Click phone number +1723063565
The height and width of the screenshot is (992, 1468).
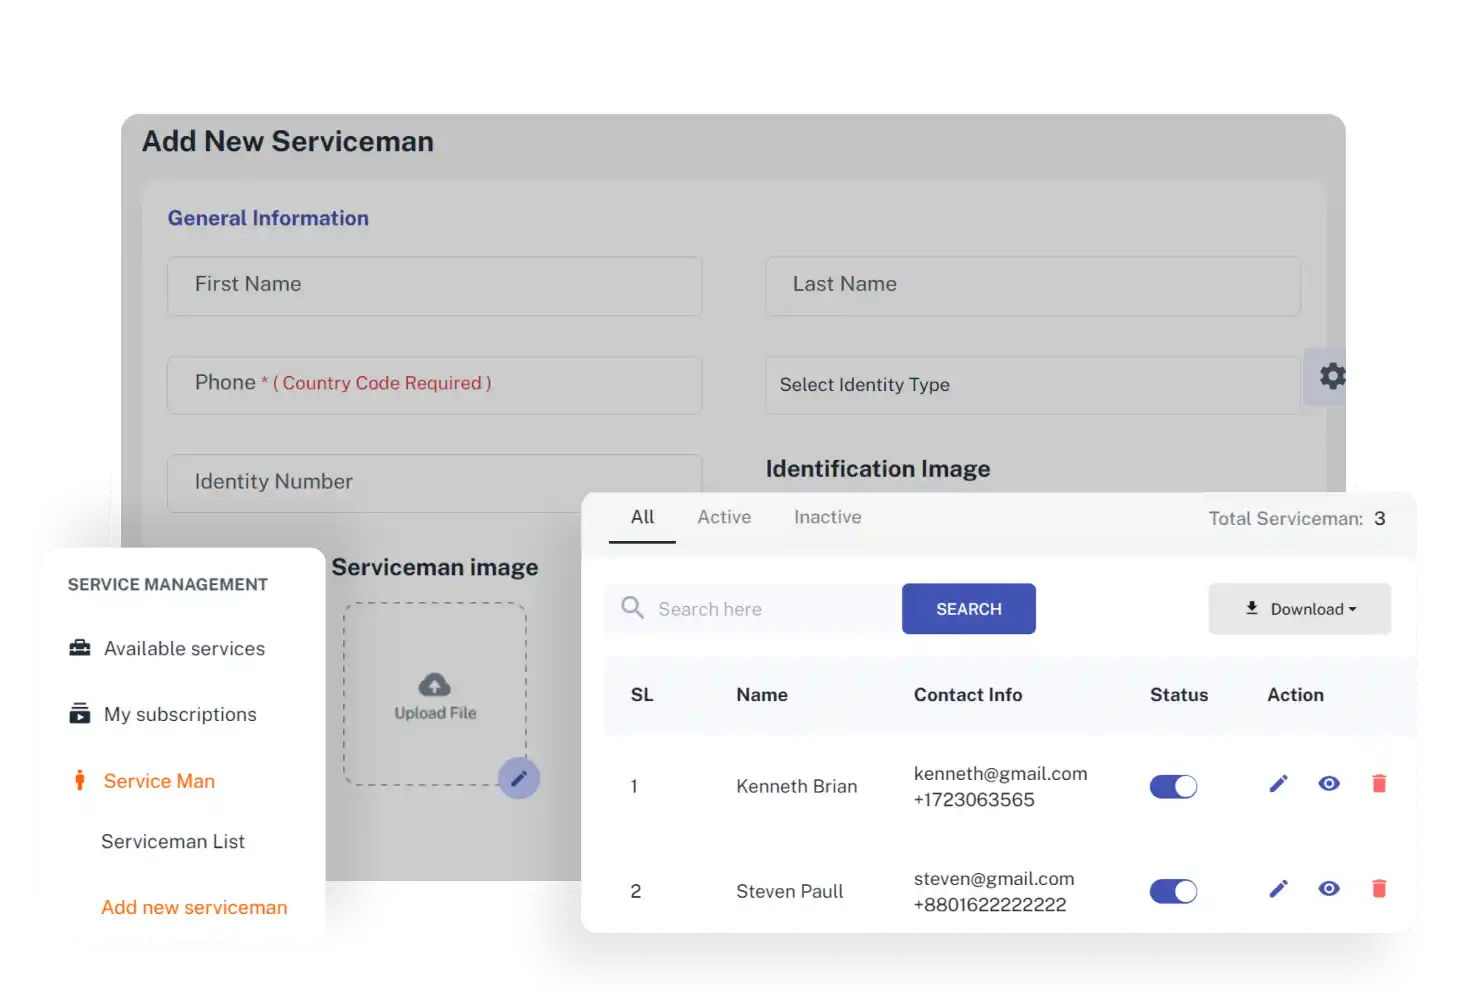point(974,800)
